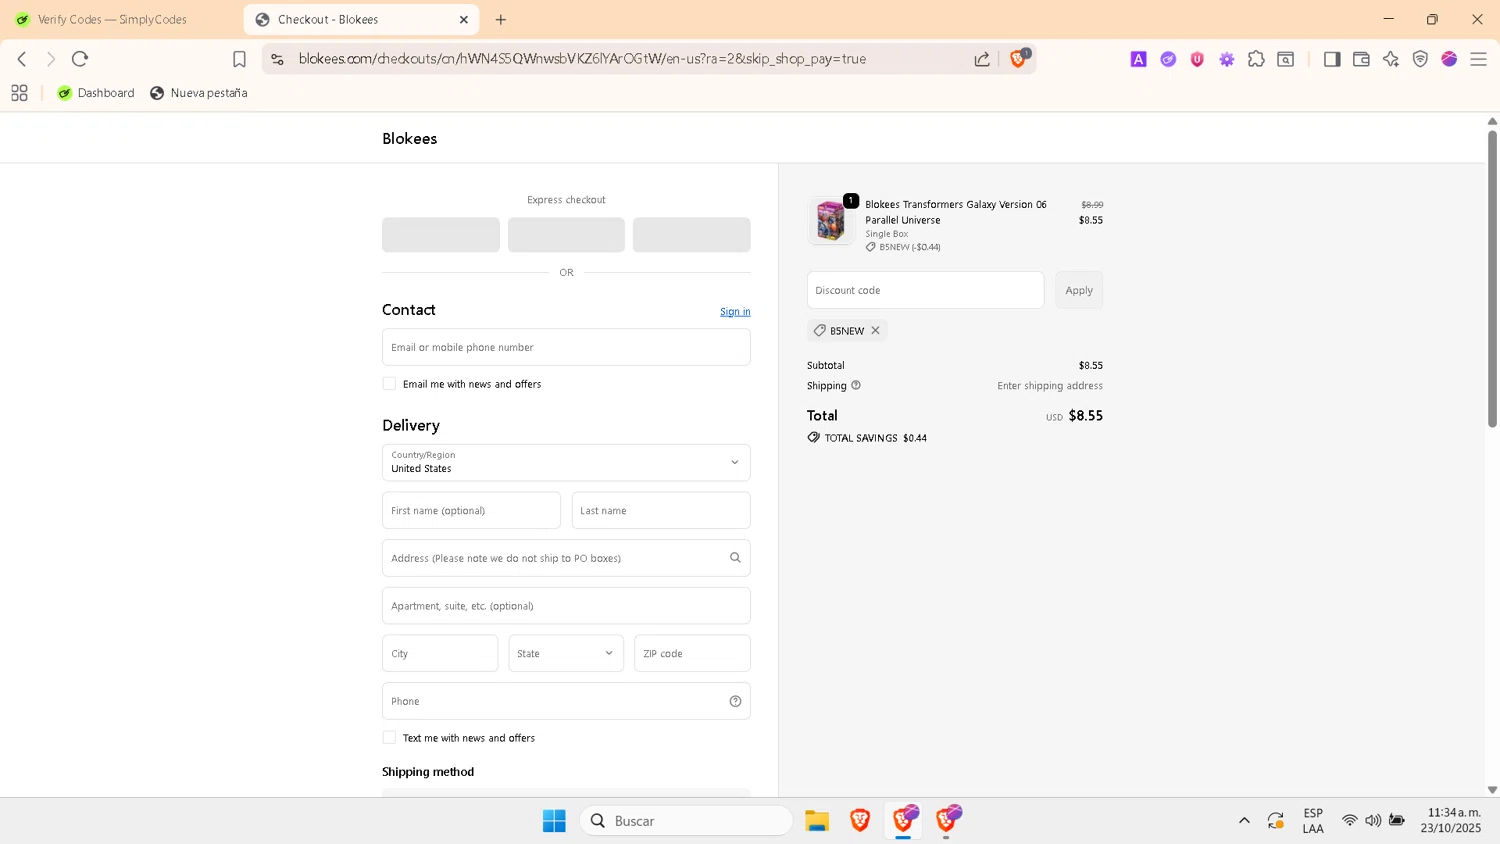Share this page icon in address bar

pyautogui.click(x=982, y=59)
